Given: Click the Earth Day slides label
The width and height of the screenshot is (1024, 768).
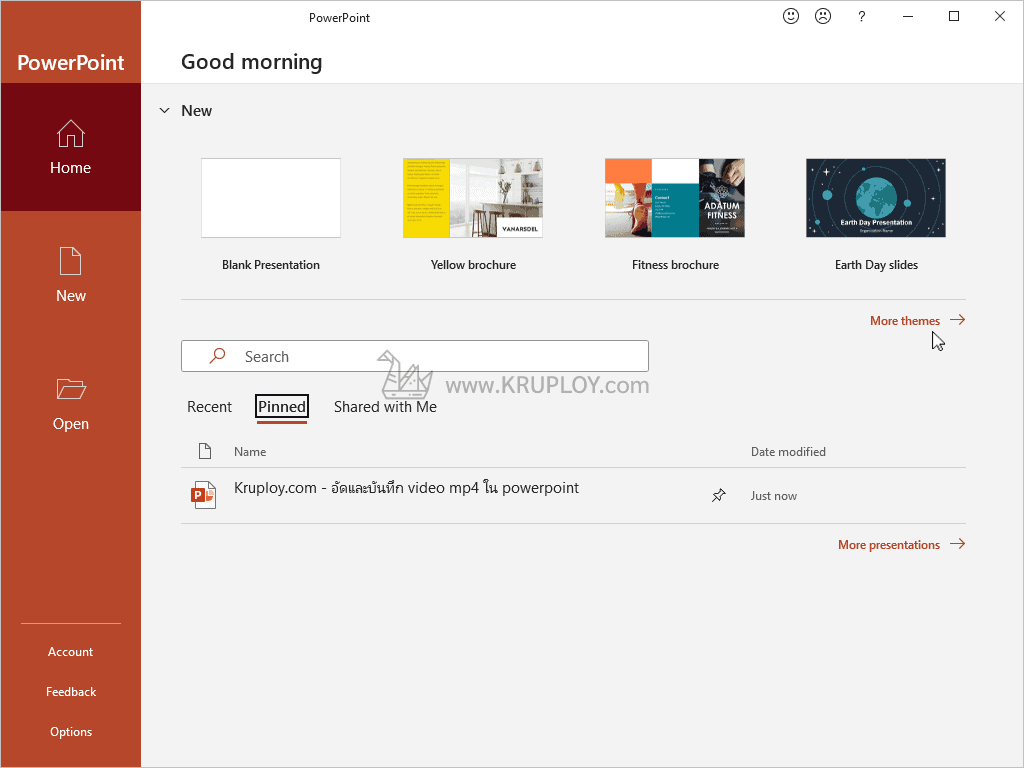Looking at the screenshot, I should pyautogui.click(x=876, y=264).
